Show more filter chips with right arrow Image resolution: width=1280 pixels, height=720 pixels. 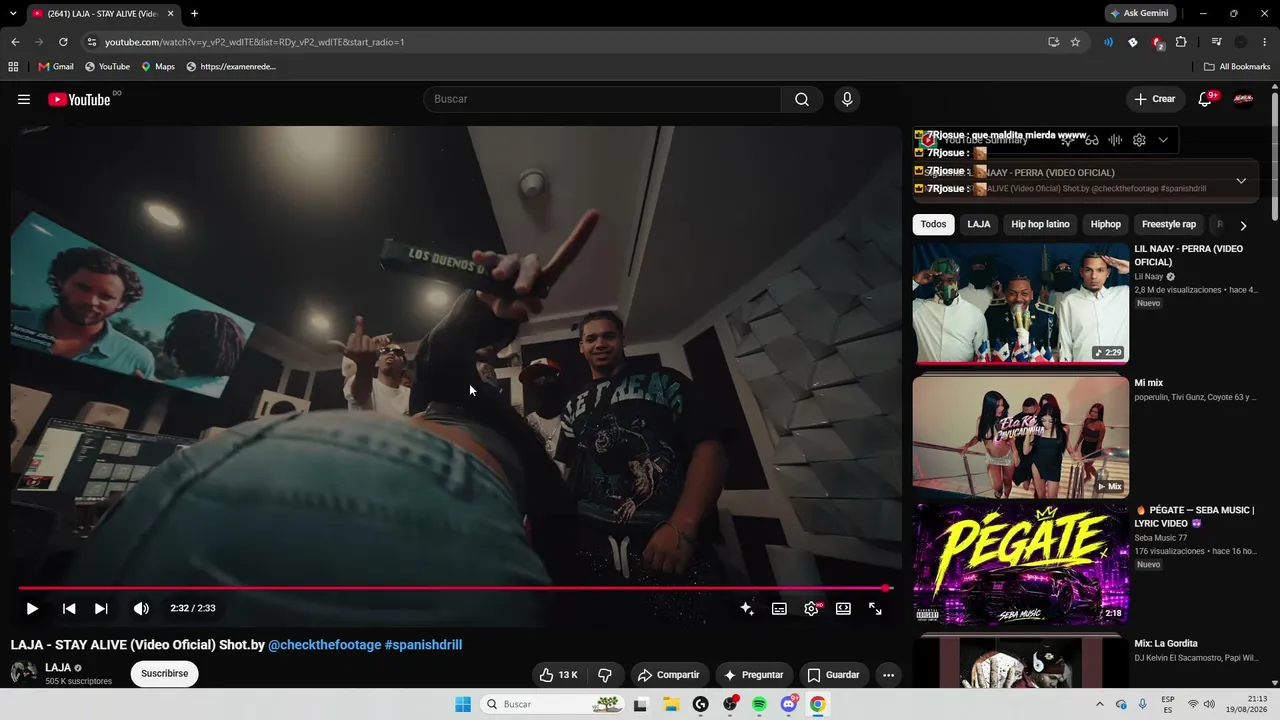tap(1243, 225)
